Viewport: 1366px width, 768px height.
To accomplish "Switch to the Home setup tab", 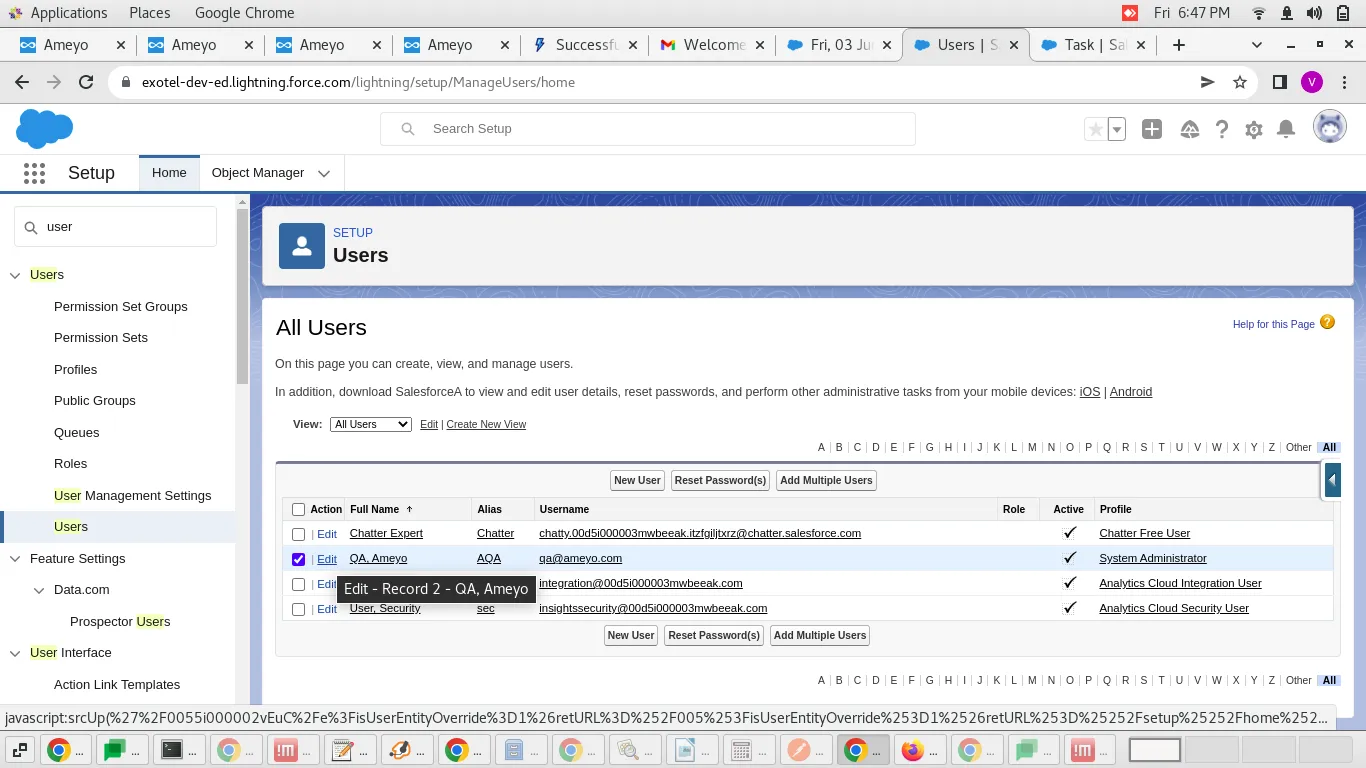I will tap(169, 172).
